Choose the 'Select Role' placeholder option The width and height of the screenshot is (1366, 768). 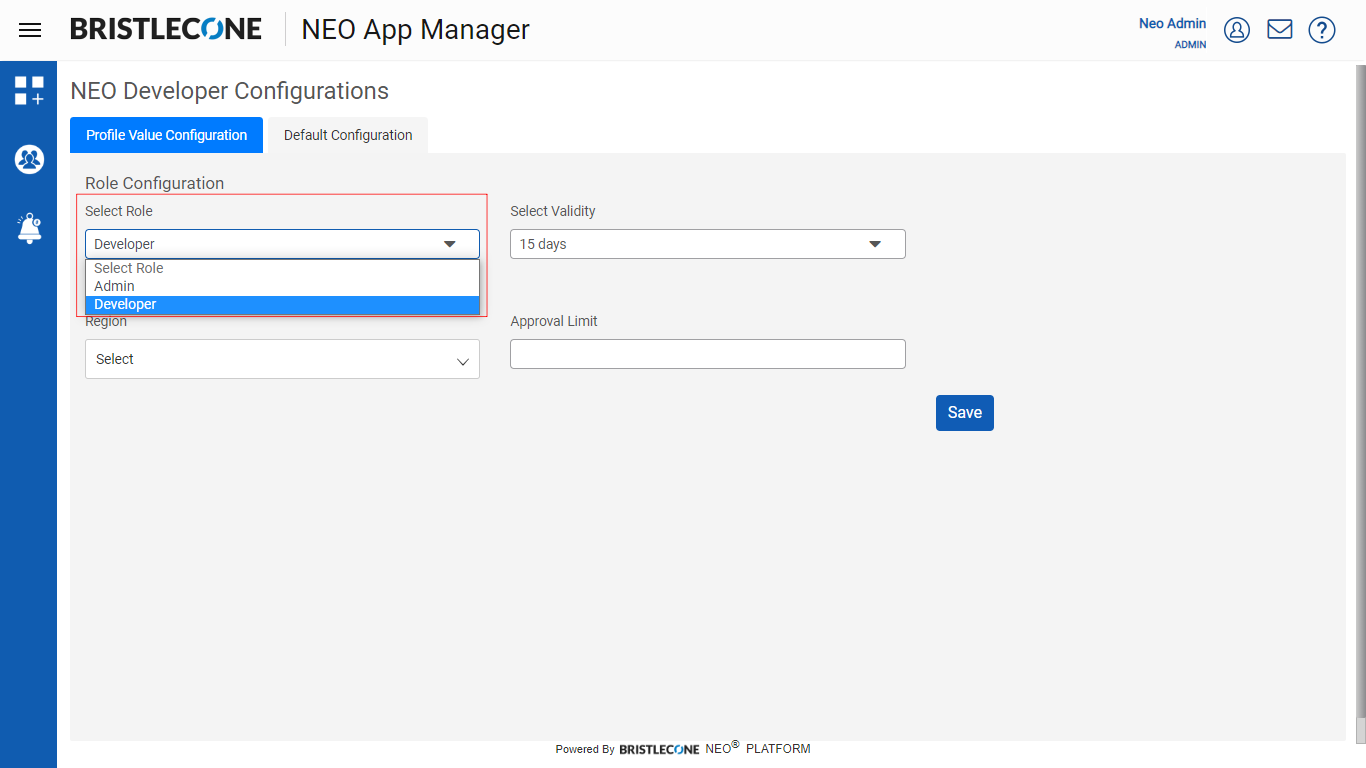coord(282,268)
